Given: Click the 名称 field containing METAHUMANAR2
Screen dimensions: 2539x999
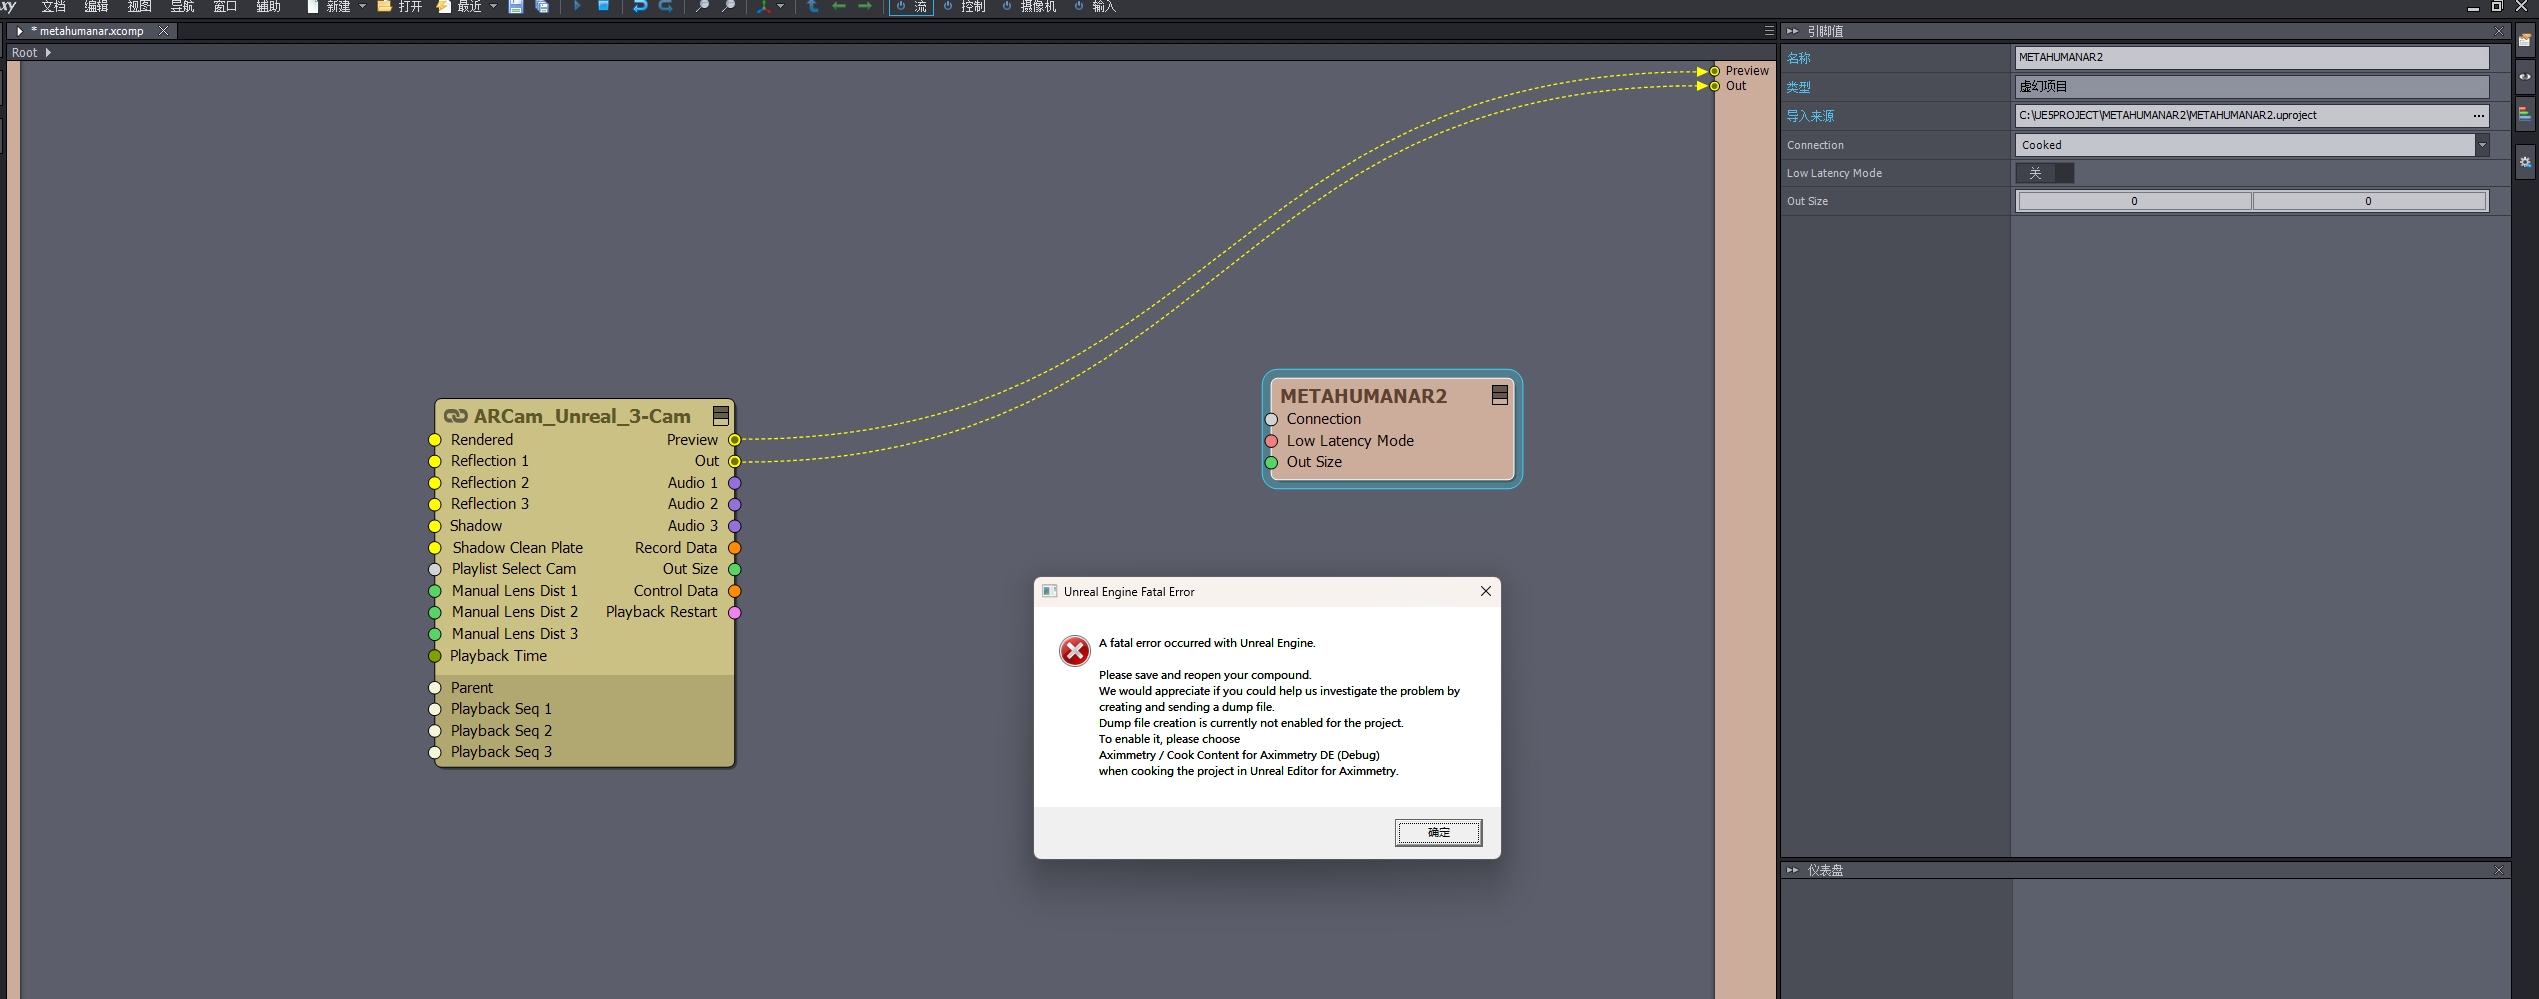Looking at the screenshot, I should pos(2251,57).
